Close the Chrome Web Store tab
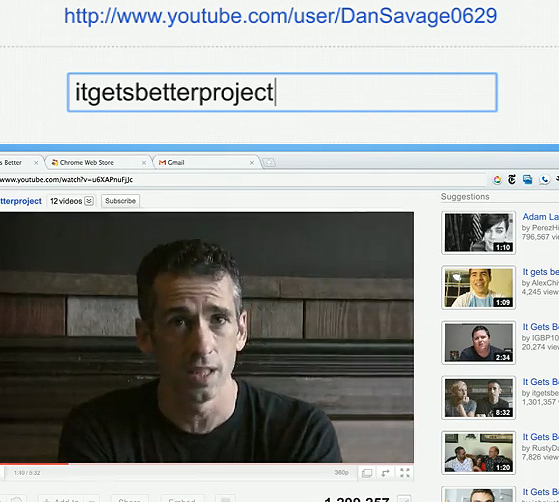Screen dimensions: 559x503 point(144,163)
